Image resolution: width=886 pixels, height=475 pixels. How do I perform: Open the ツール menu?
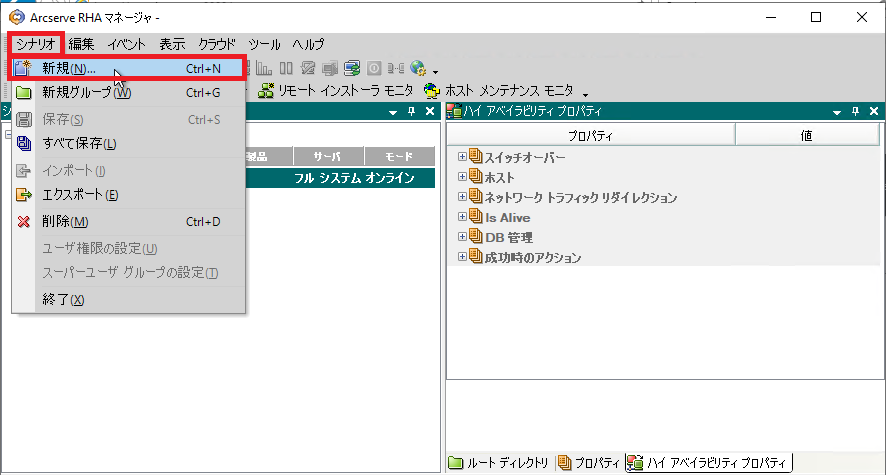[264, 44]
